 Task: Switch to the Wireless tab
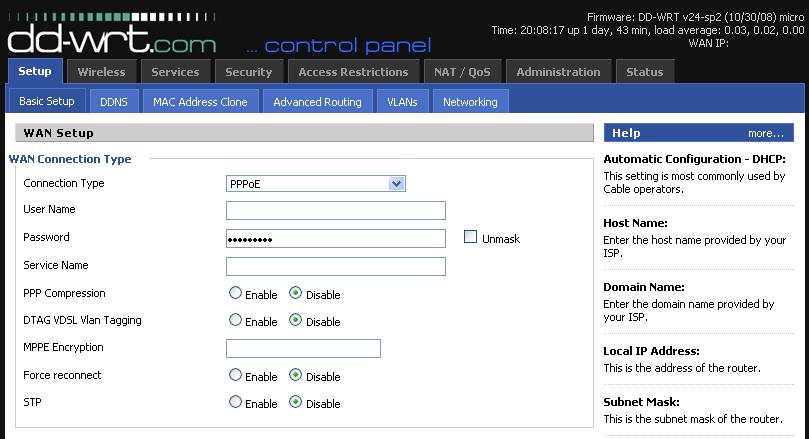tap(102, 72)
